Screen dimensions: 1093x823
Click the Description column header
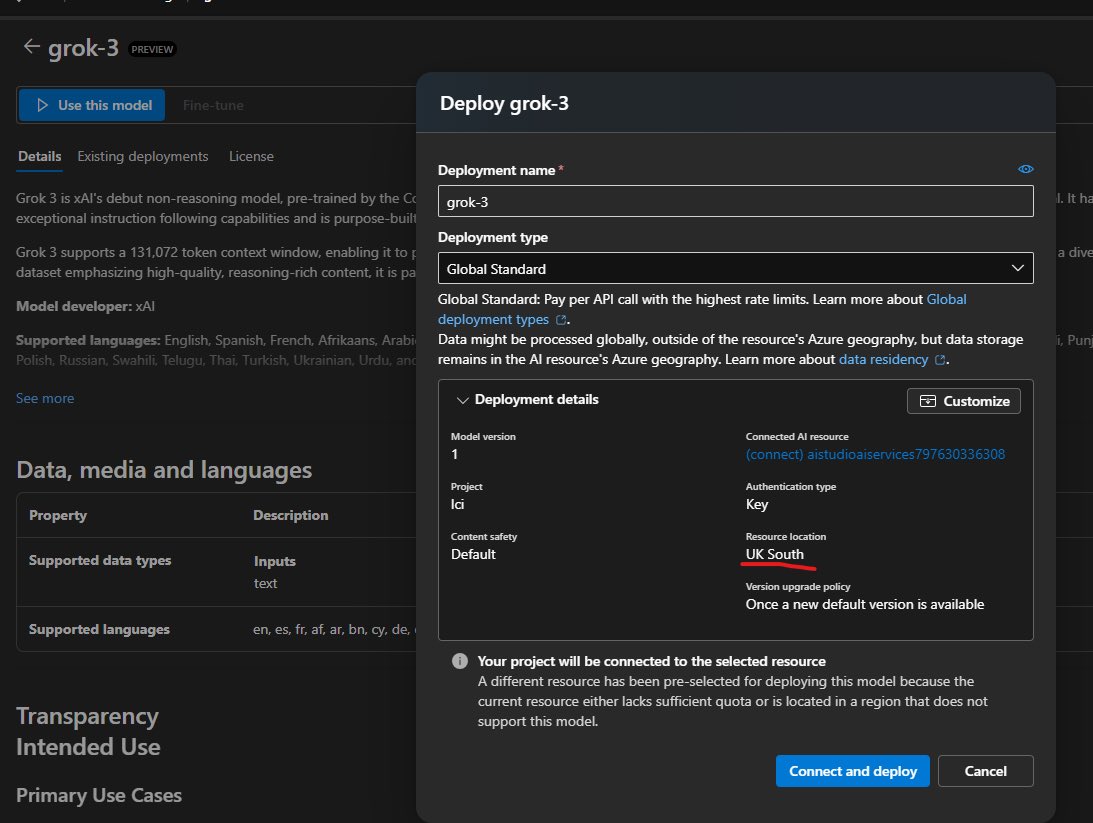point(291,516)
